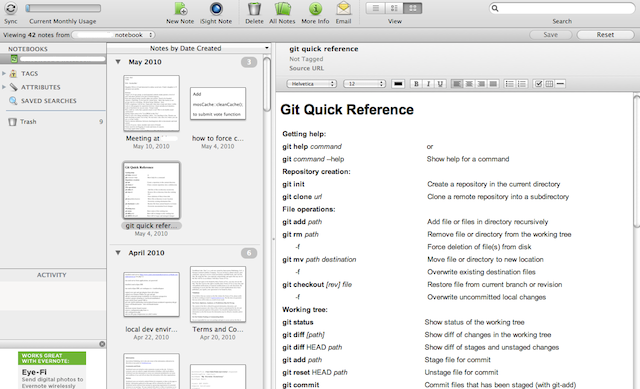Open the font size 12 dropdown
640x389 pixels.
click(364, 84)
